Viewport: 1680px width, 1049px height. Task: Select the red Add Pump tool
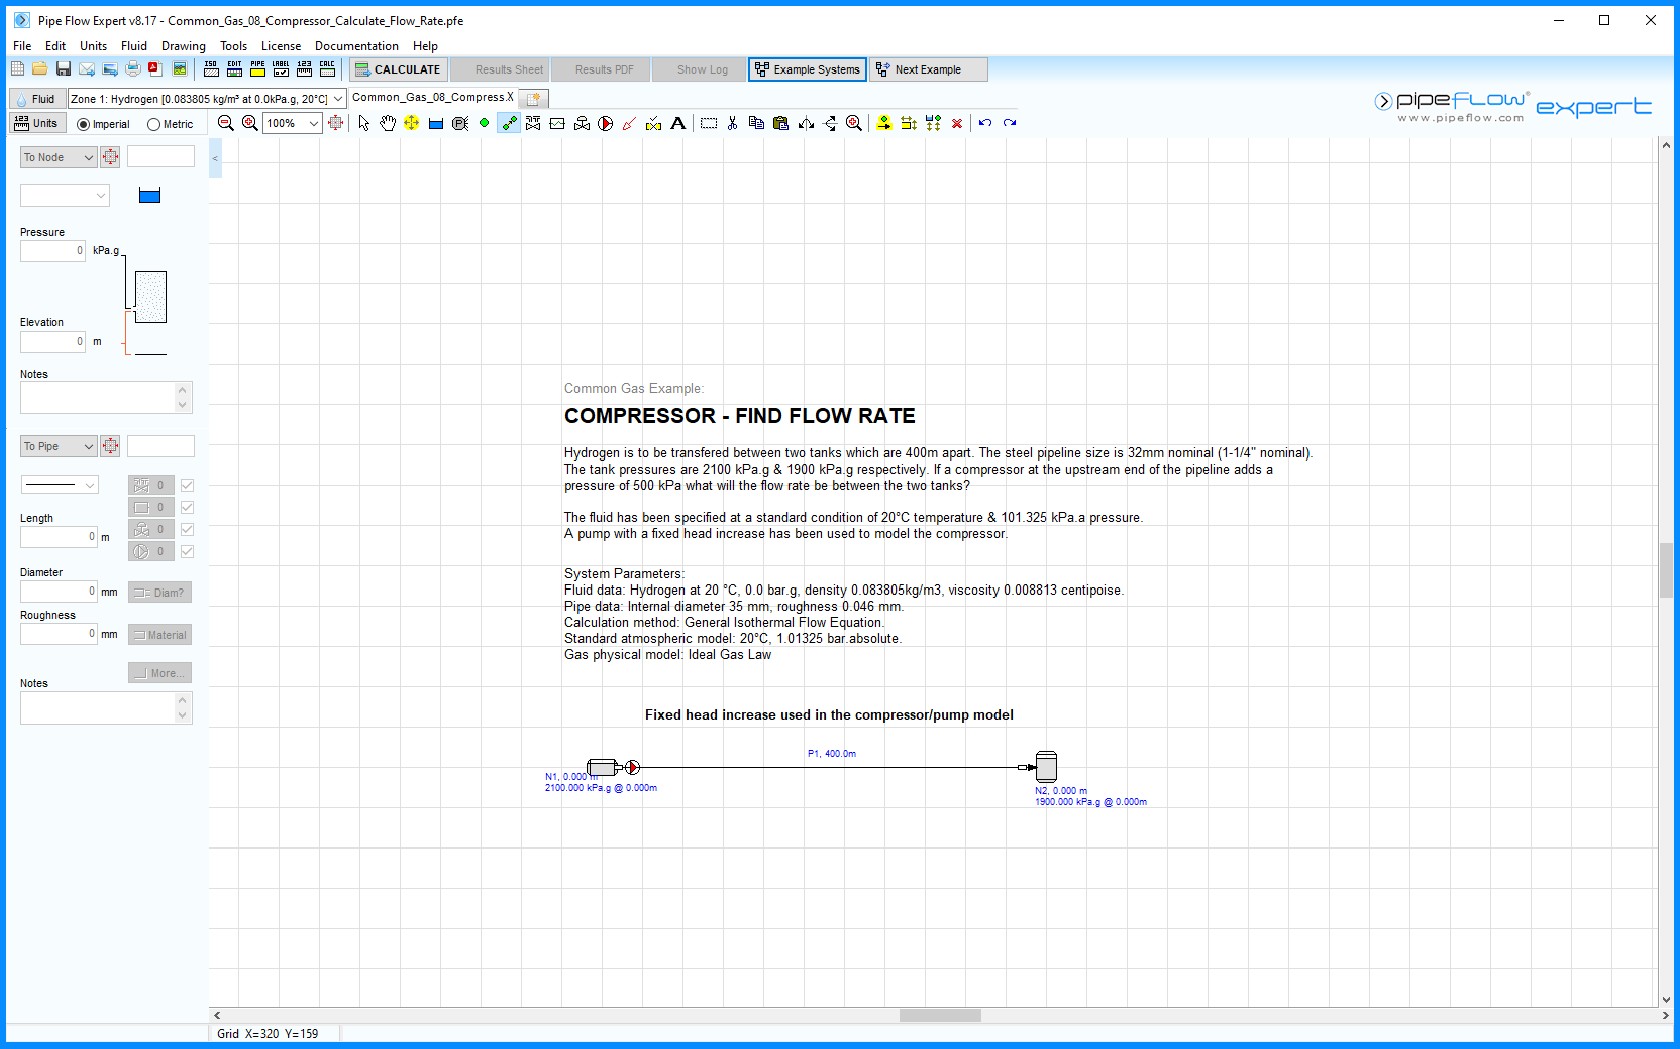(x=605, y=123)
